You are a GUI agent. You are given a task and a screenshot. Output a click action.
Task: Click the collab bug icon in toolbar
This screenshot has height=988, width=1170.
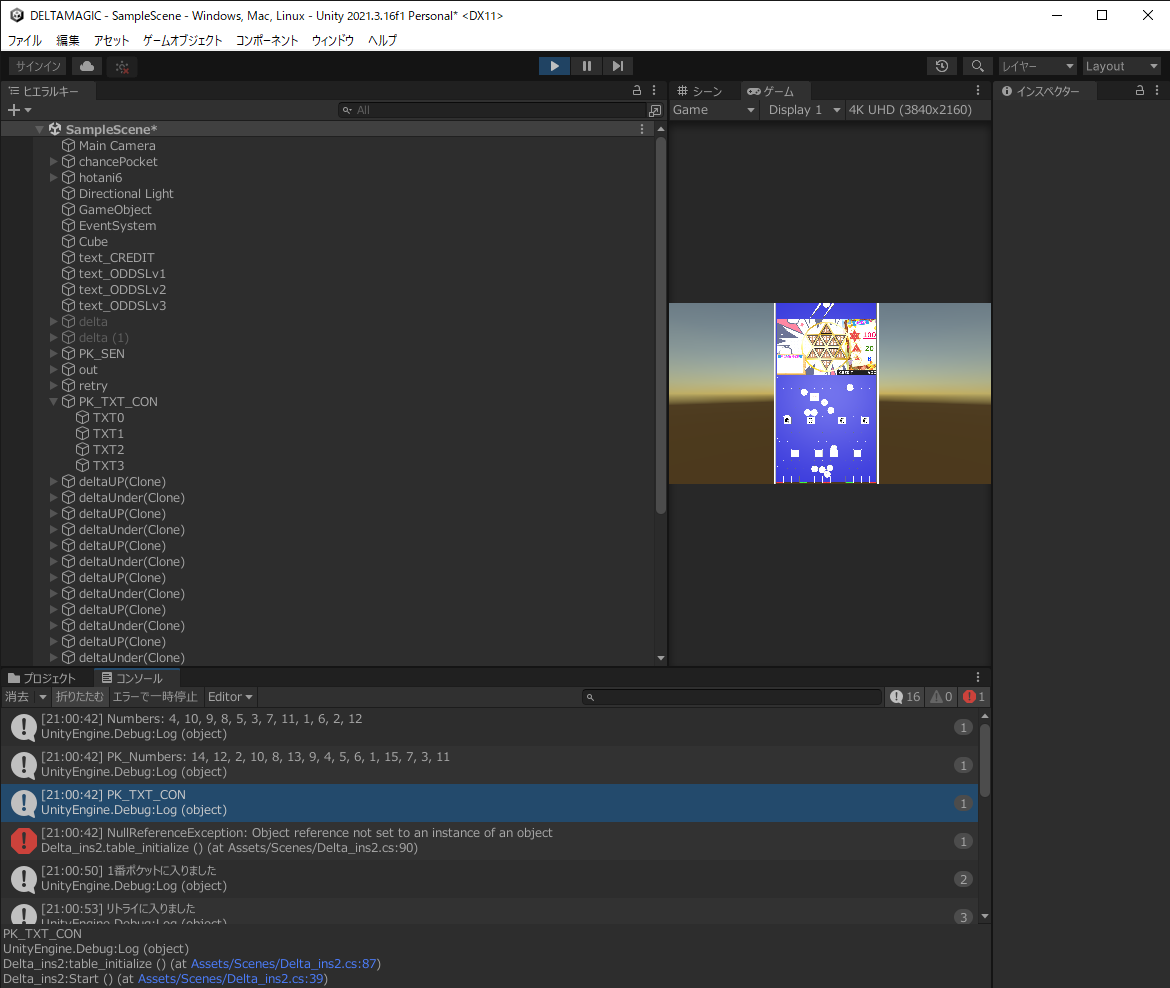(x=122, y=66)
